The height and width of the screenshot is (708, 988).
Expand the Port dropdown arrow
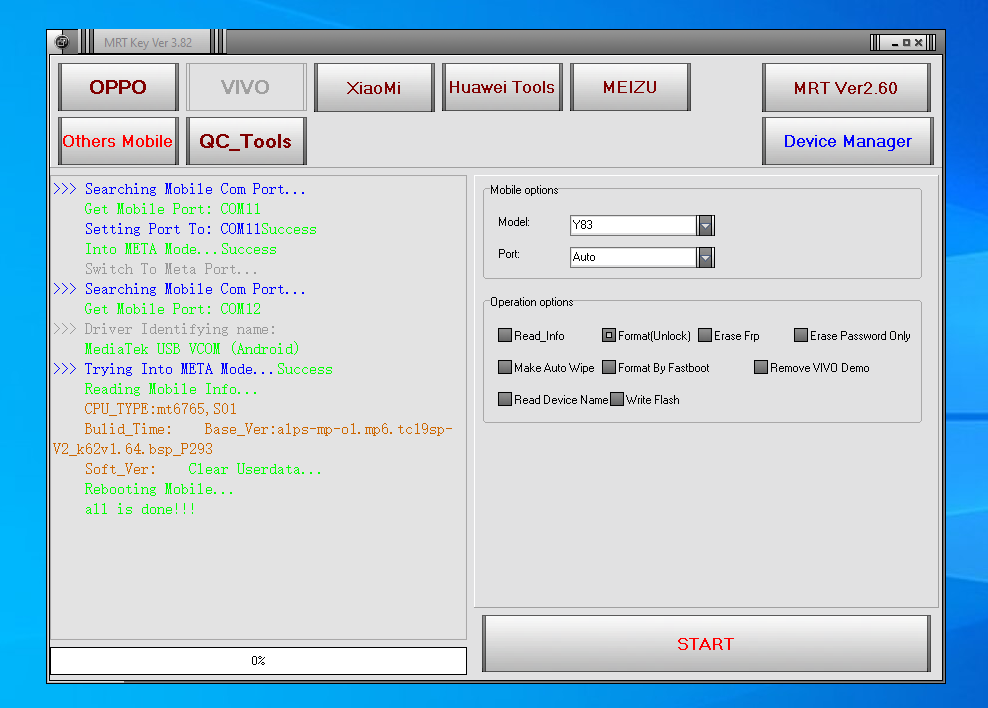(705, 257)
